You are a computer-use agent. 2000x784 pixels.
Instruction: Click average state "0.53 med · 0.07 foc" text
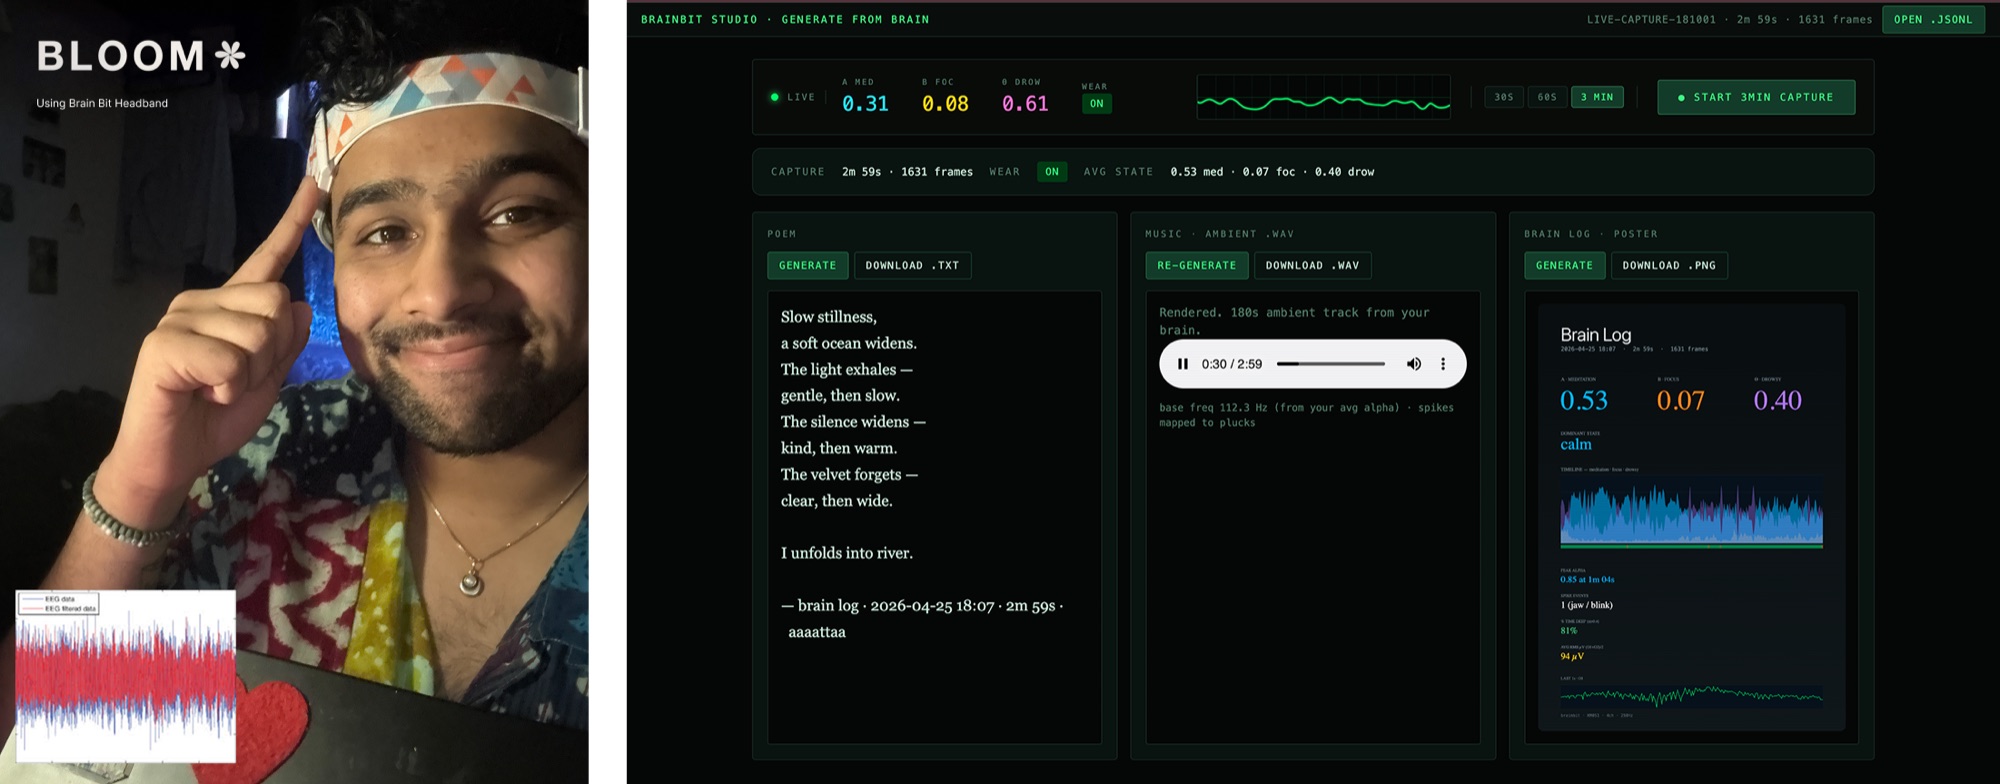pos(1272,172)
